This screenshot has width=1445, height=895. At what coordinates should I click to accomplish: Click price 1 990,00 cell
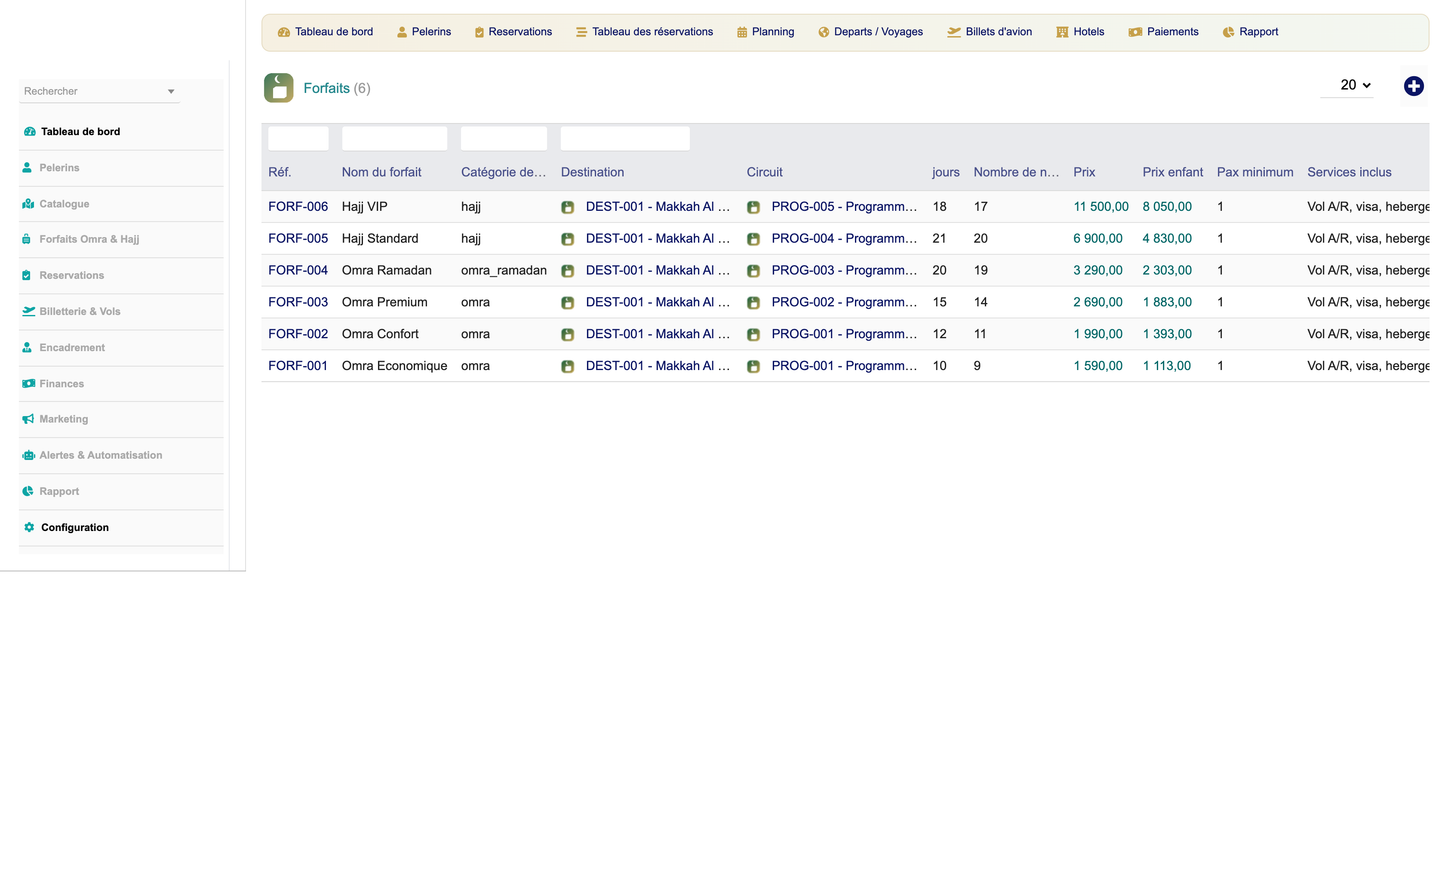point(1098,334)
